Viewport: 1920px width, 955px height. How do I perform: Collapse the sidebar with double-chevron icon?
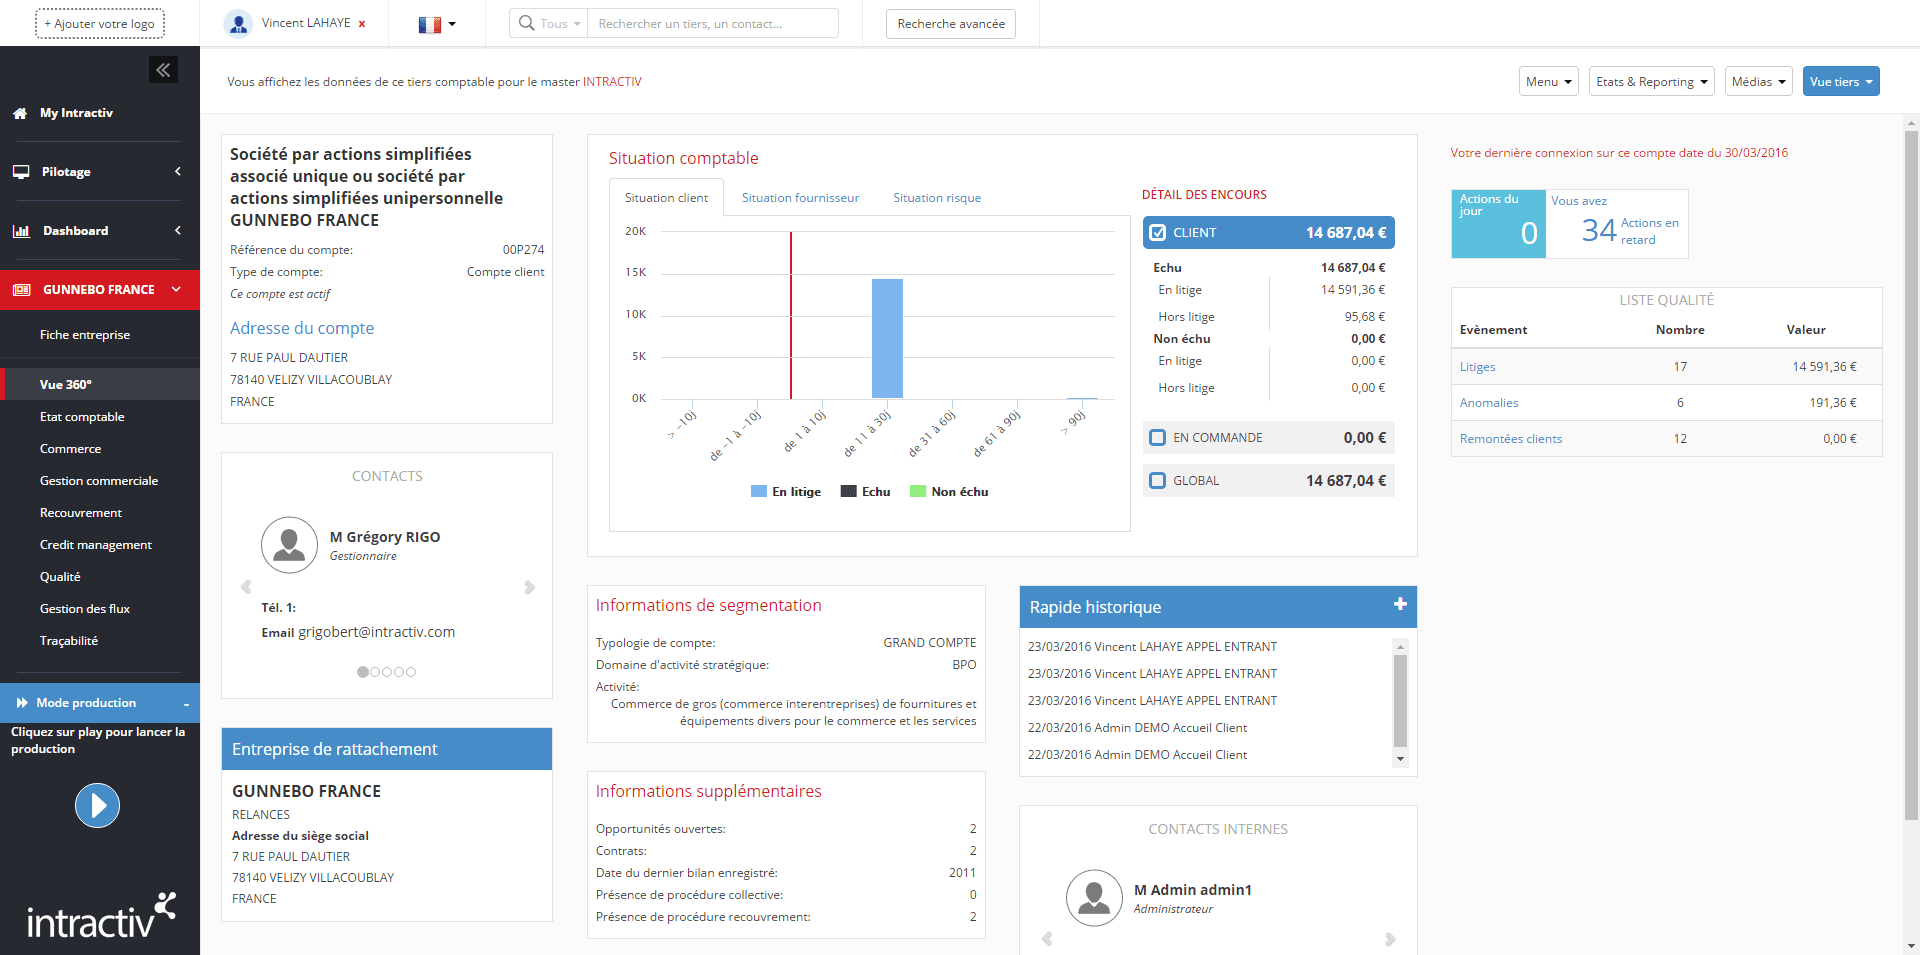[163, 69]
